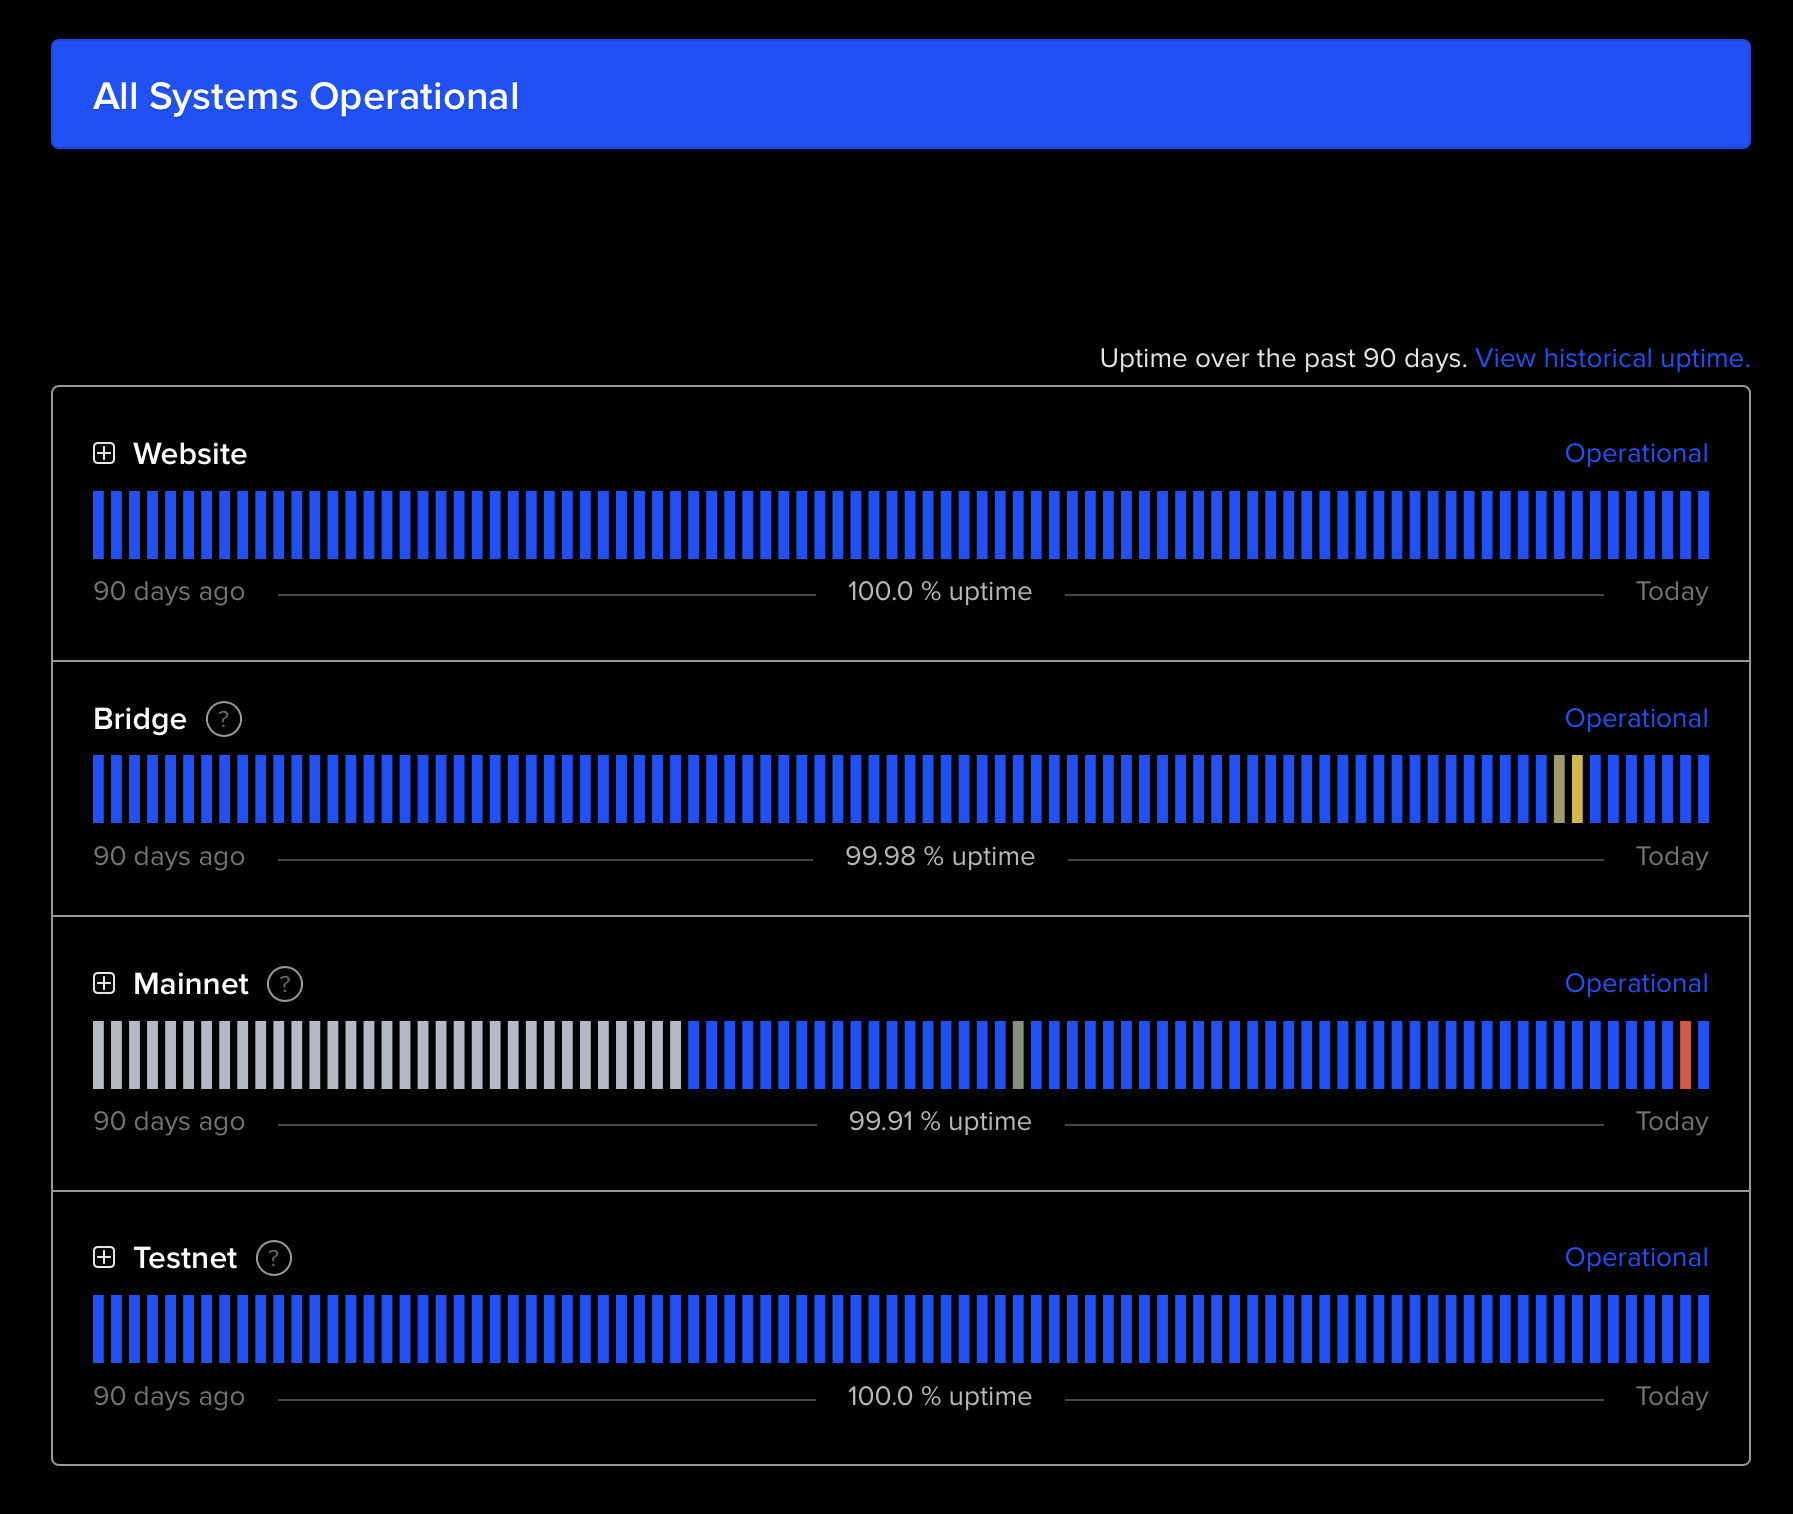Click 'Today' label under Mainnet
Screen dimensions: 1793x1514
click(x=1672, y=1121)
